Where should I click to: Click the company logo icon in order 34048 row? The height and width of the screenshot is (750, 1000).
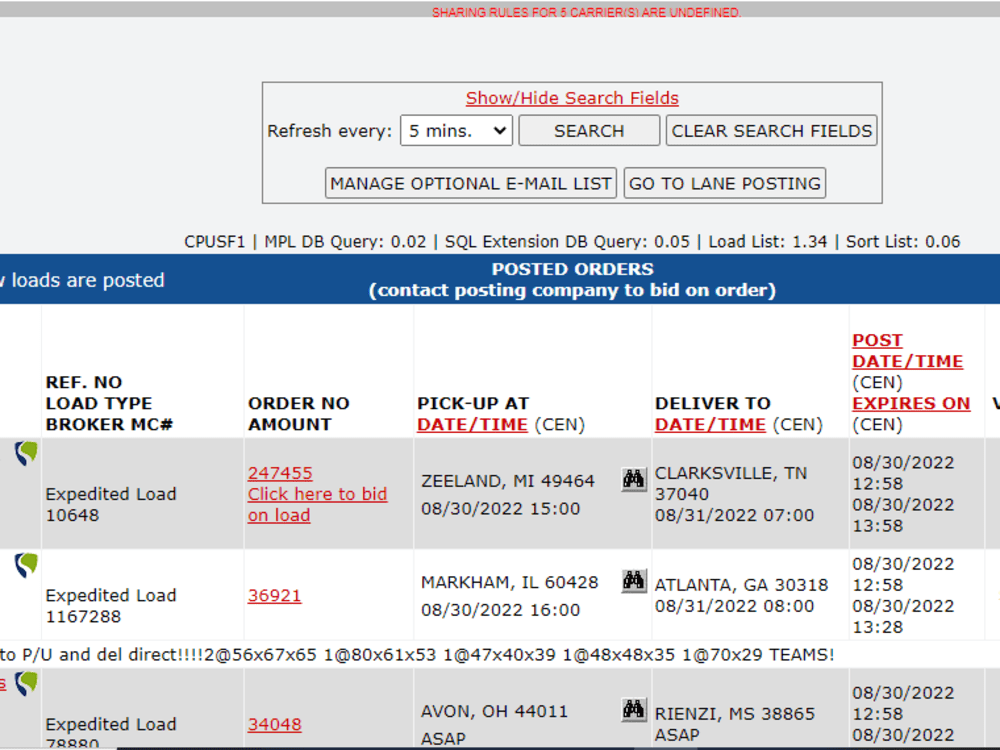[x=26, y=683]
